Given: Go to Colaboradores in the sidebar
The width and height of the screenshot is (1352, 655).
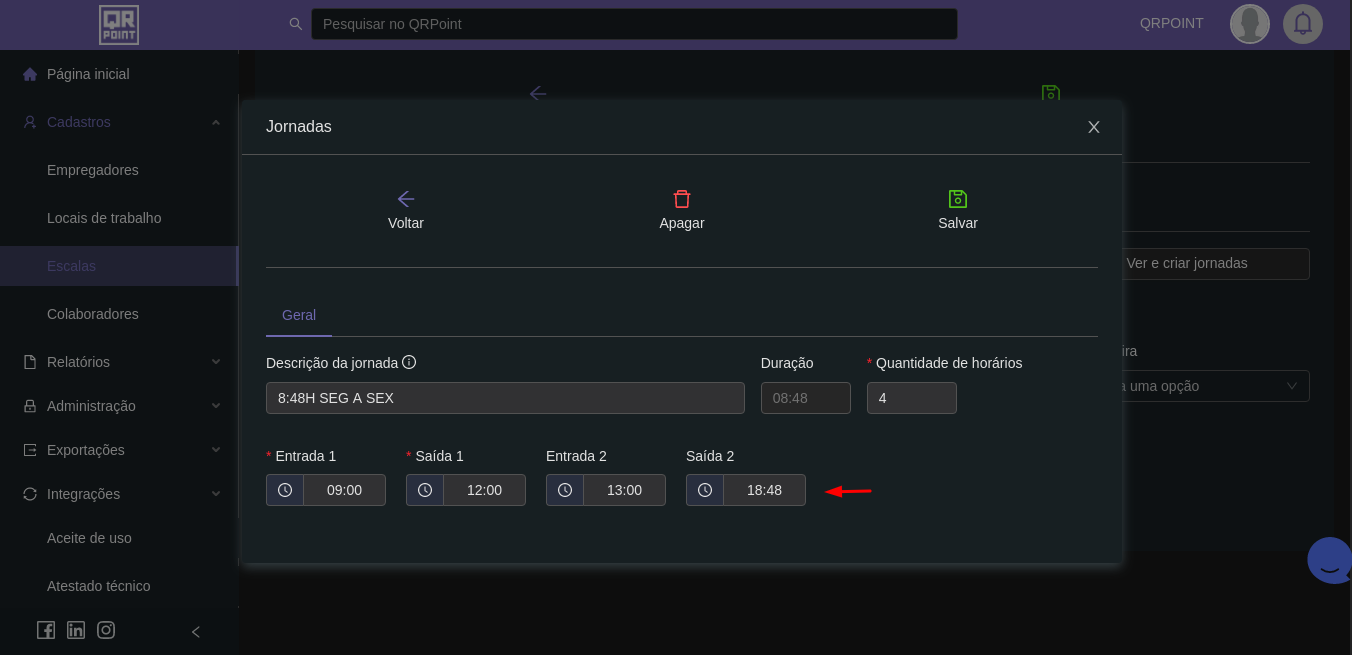Looking at the screenshot, I should coord(93,314).
